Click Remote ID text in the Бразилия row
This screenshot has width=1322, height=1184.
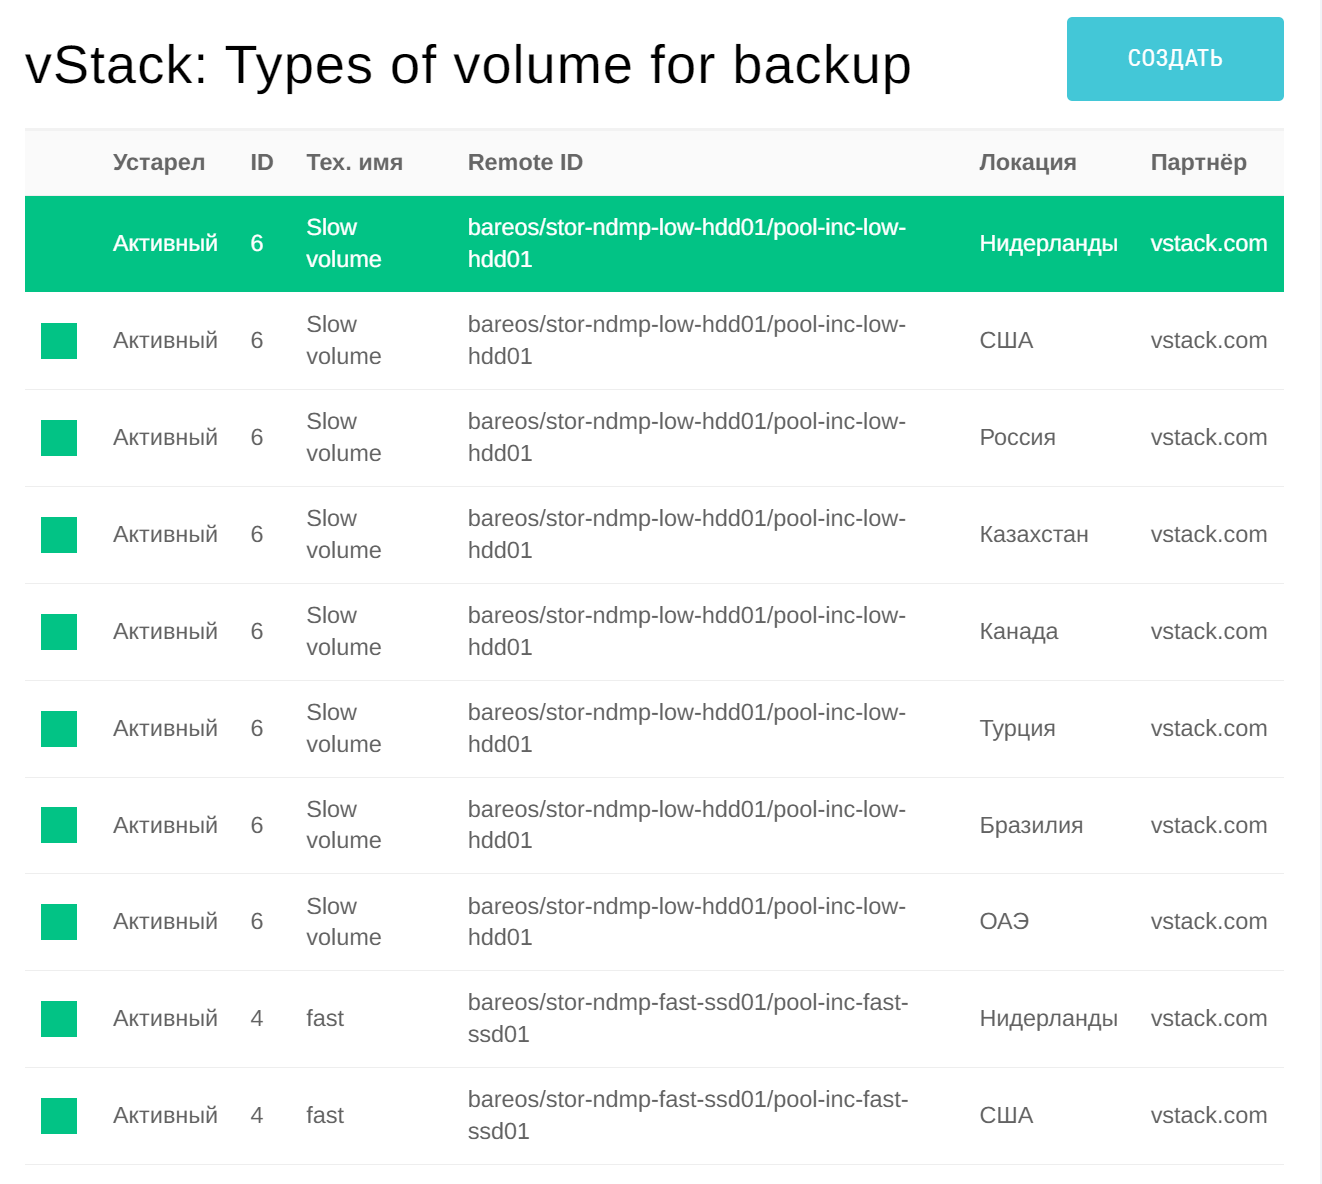(x=687, y=825)
